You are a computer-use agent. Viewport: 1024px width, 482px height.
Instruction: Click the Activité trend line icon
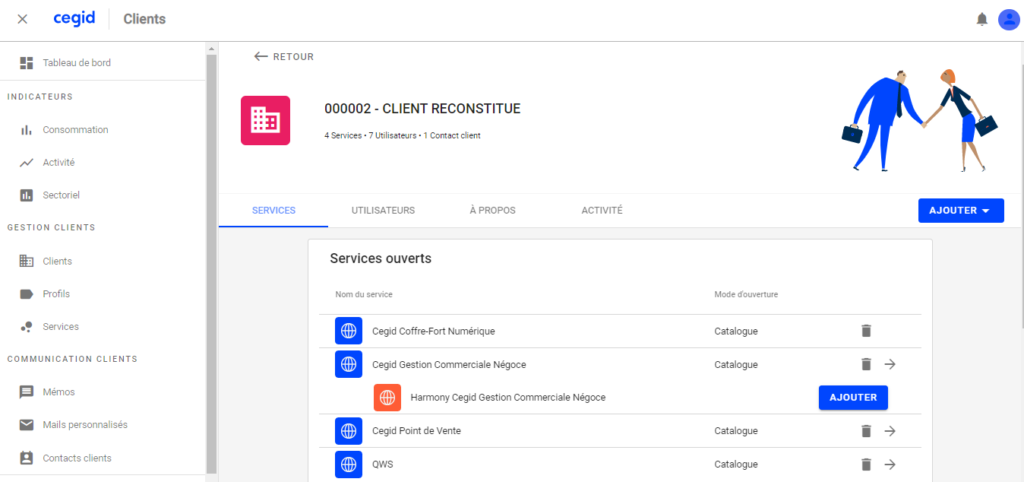pyautogui.click(x=26, y=163)
